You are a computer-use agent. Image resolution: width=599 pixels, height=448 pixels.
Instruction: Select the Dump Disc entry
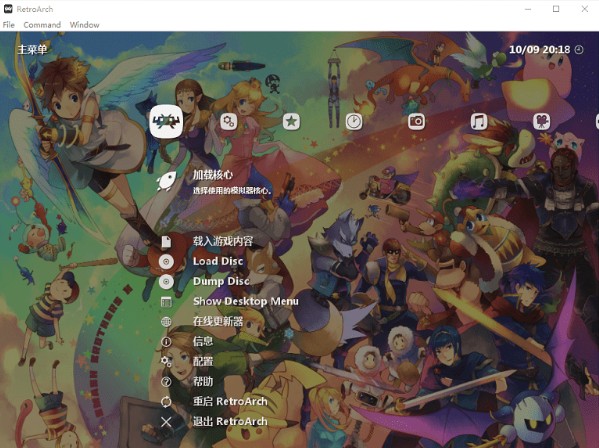click(221, 281)
